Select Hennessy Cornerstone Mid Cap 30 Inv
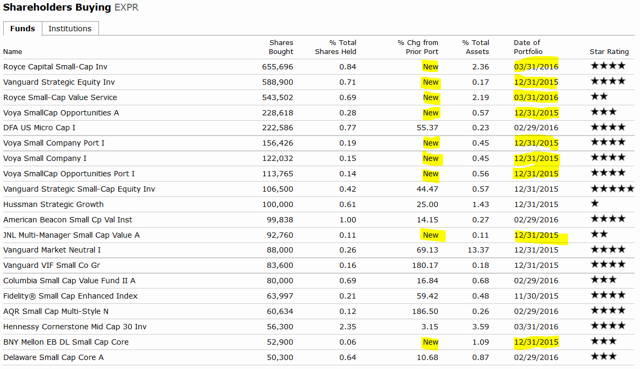Screen dimensions: 640x369 click(x=75, y=327)
